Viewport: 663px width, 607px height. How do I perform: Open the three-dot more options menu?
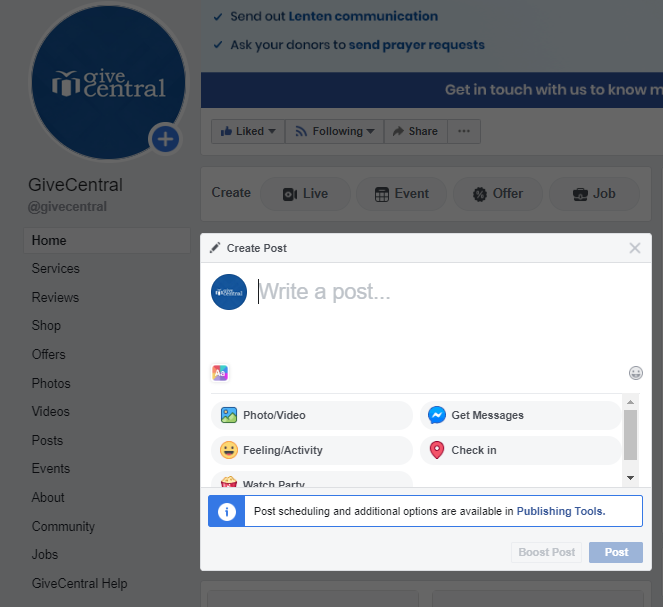coord(464,131)
